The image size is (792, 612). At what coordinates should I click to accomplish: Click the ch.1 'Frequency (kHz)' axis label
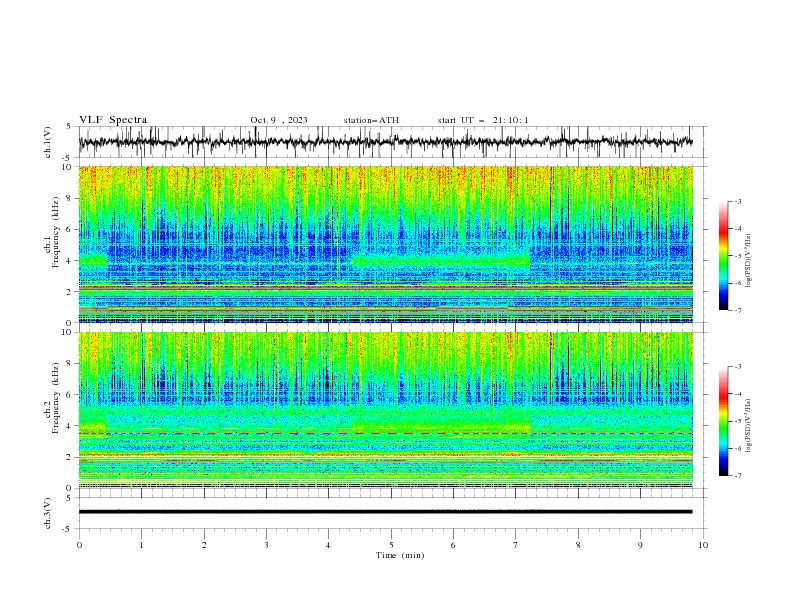(55, 233)
